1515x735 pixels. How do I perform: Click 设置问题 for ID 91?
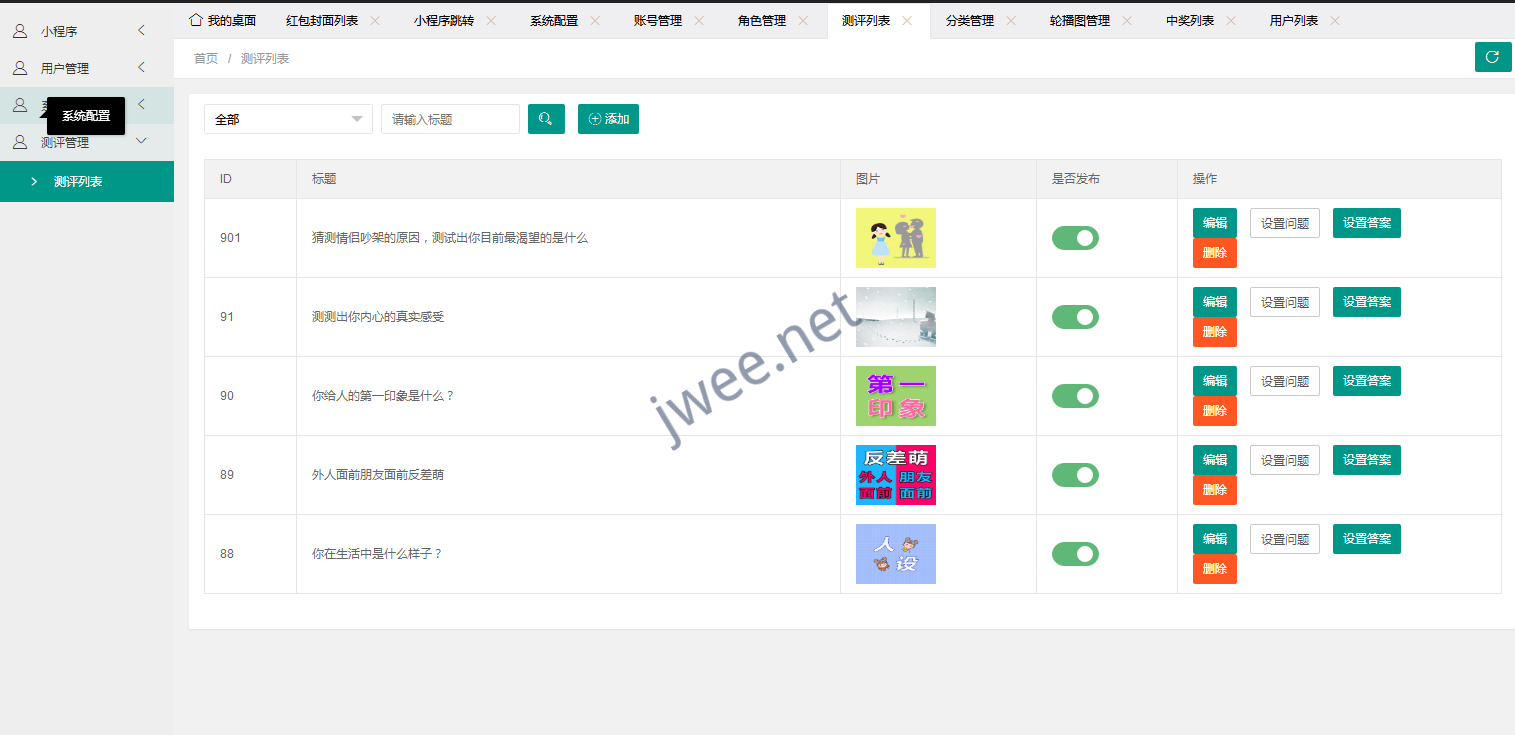[x=1285, y=302]
